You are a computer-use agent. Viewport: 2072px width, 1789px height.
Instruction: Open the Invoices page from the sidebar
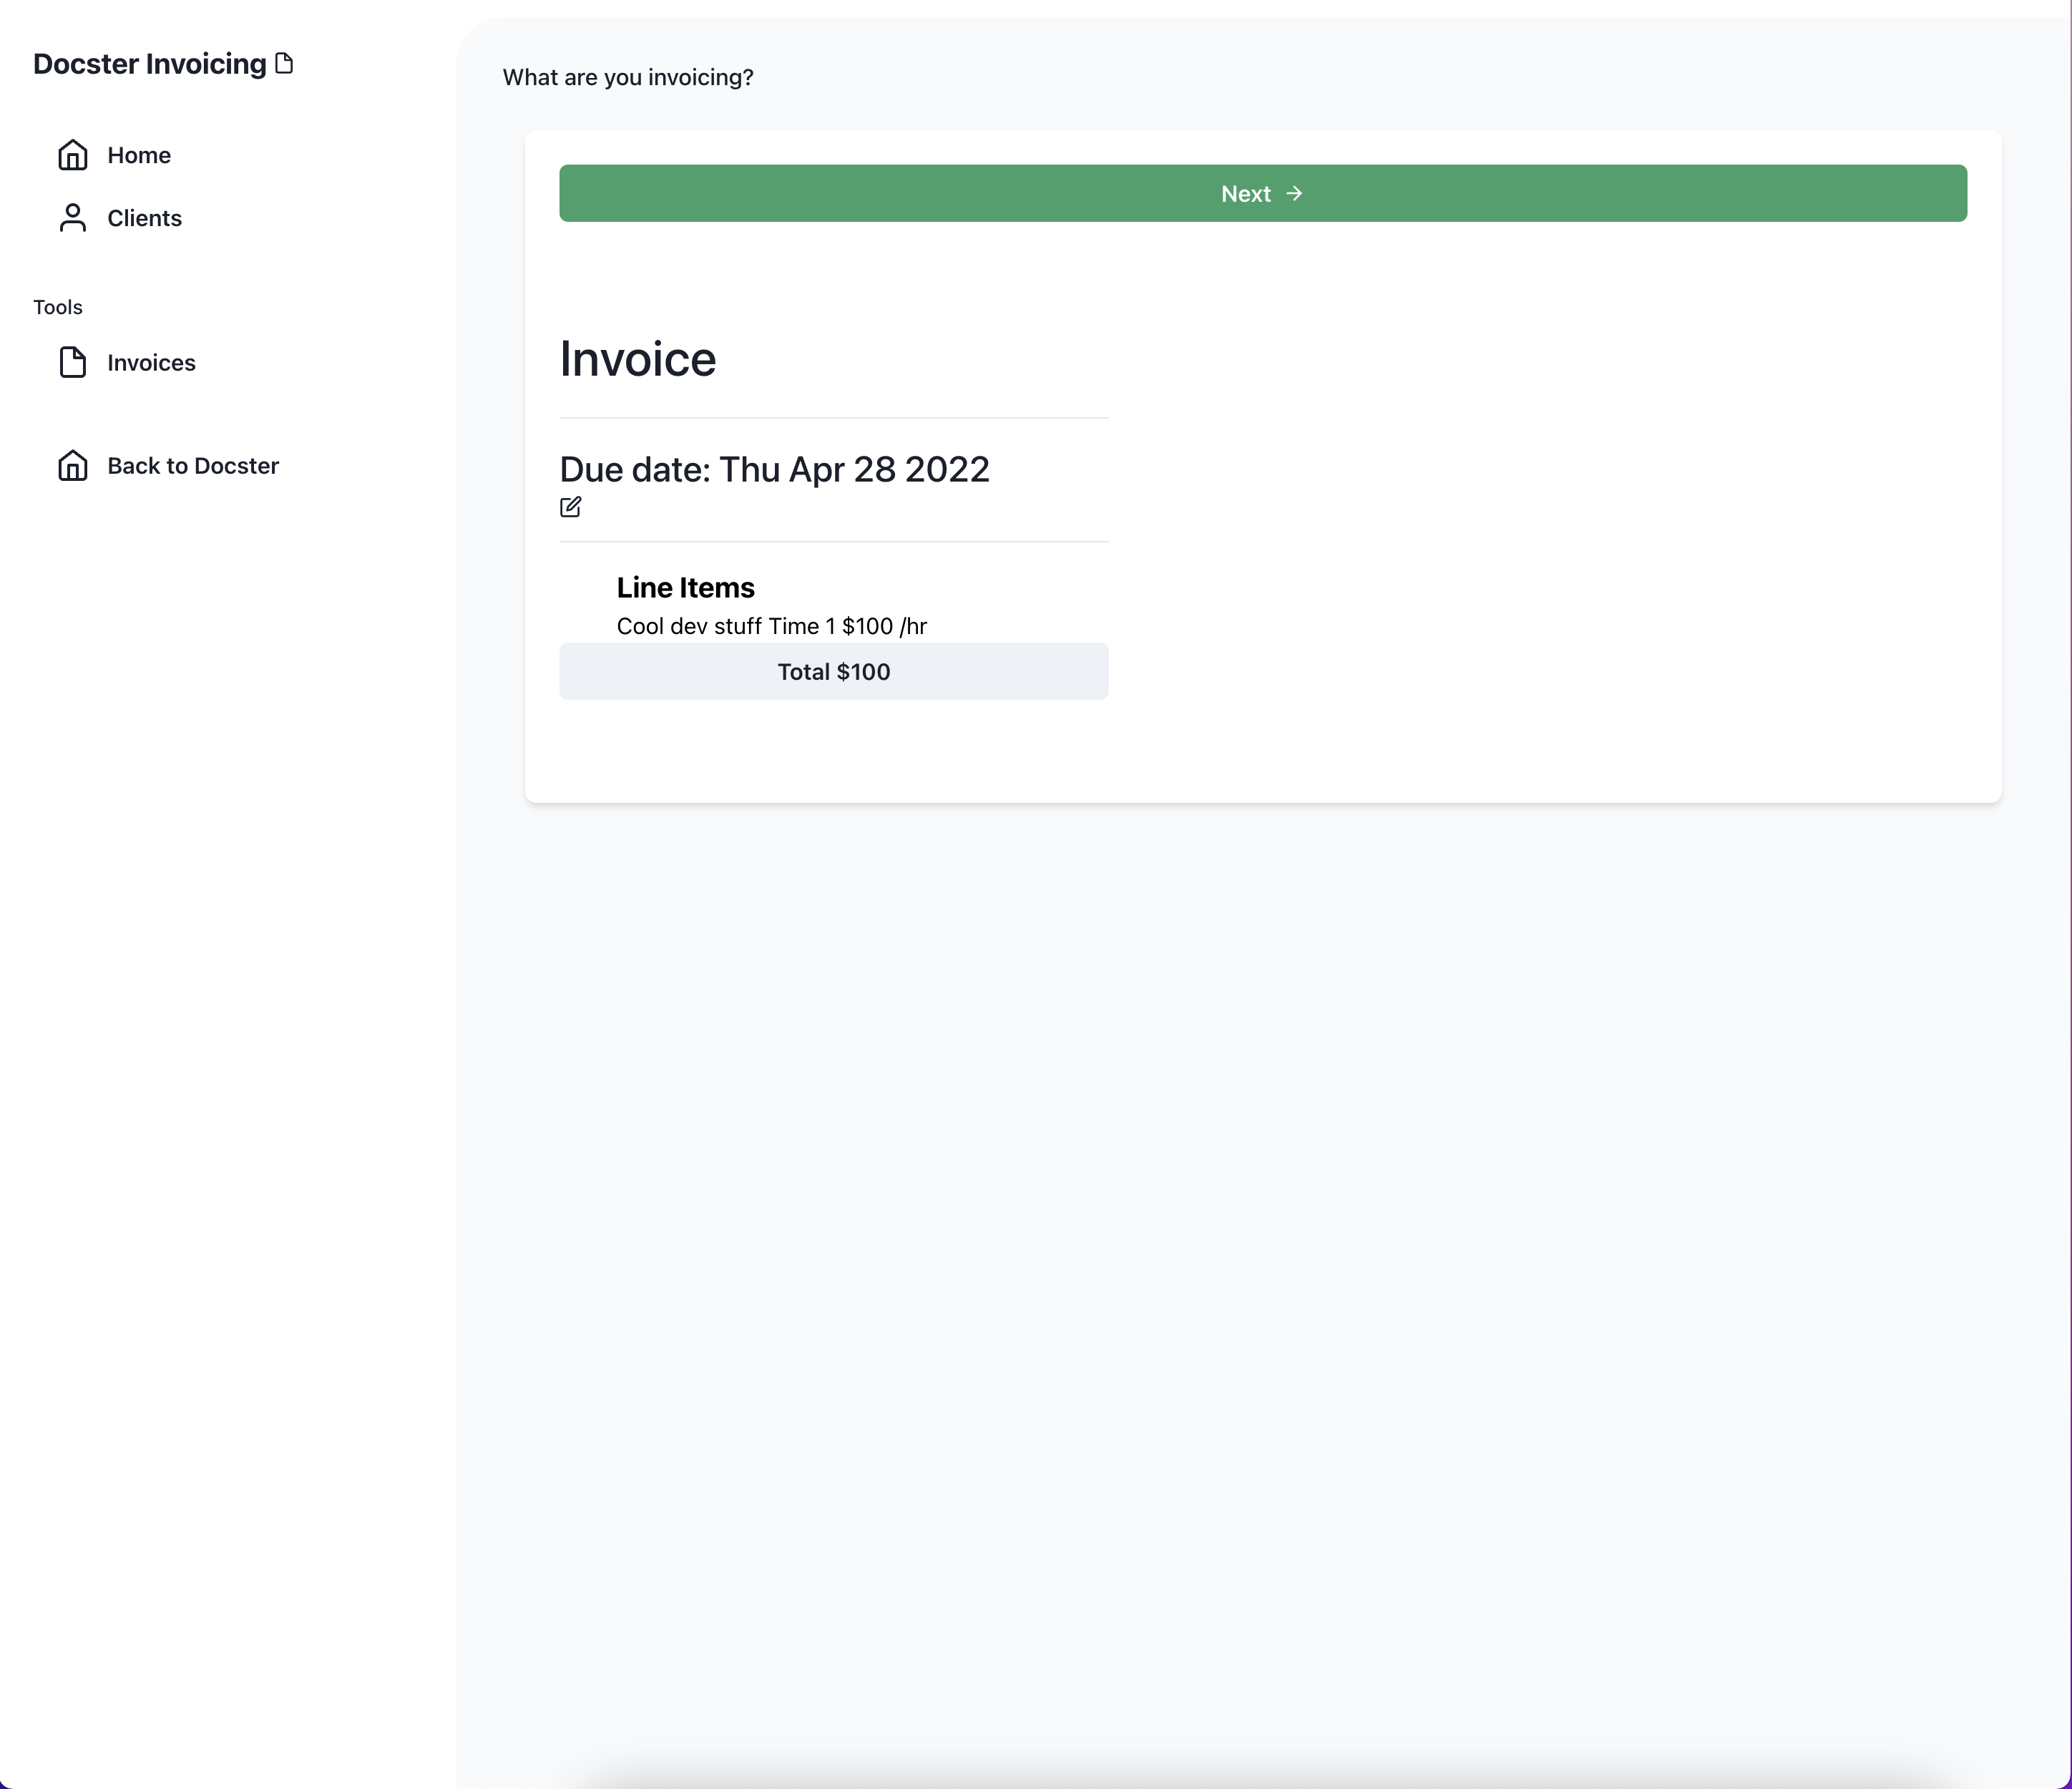(151, 363)
